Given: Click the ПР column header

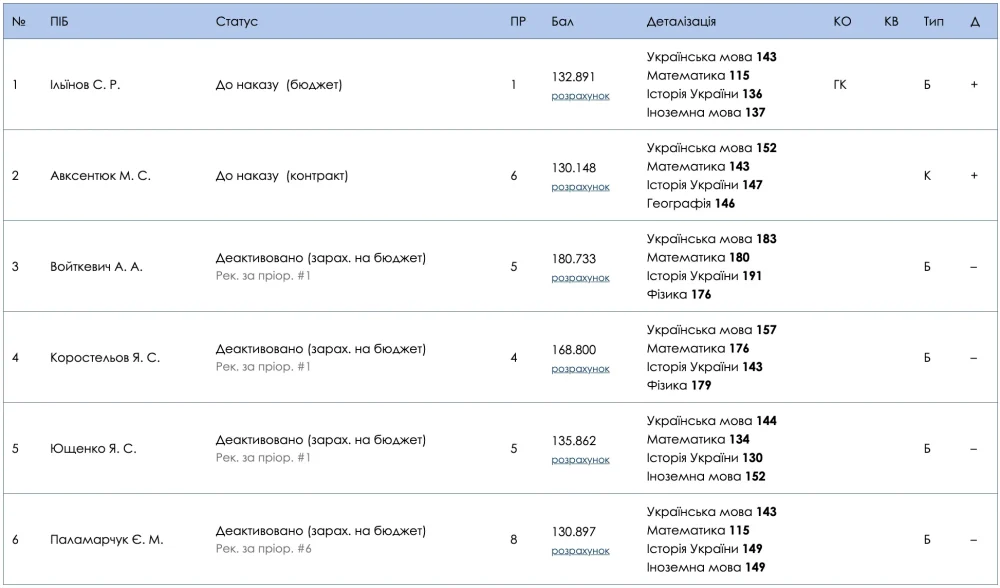Looking at the screenshot, I should coord(518,22).
